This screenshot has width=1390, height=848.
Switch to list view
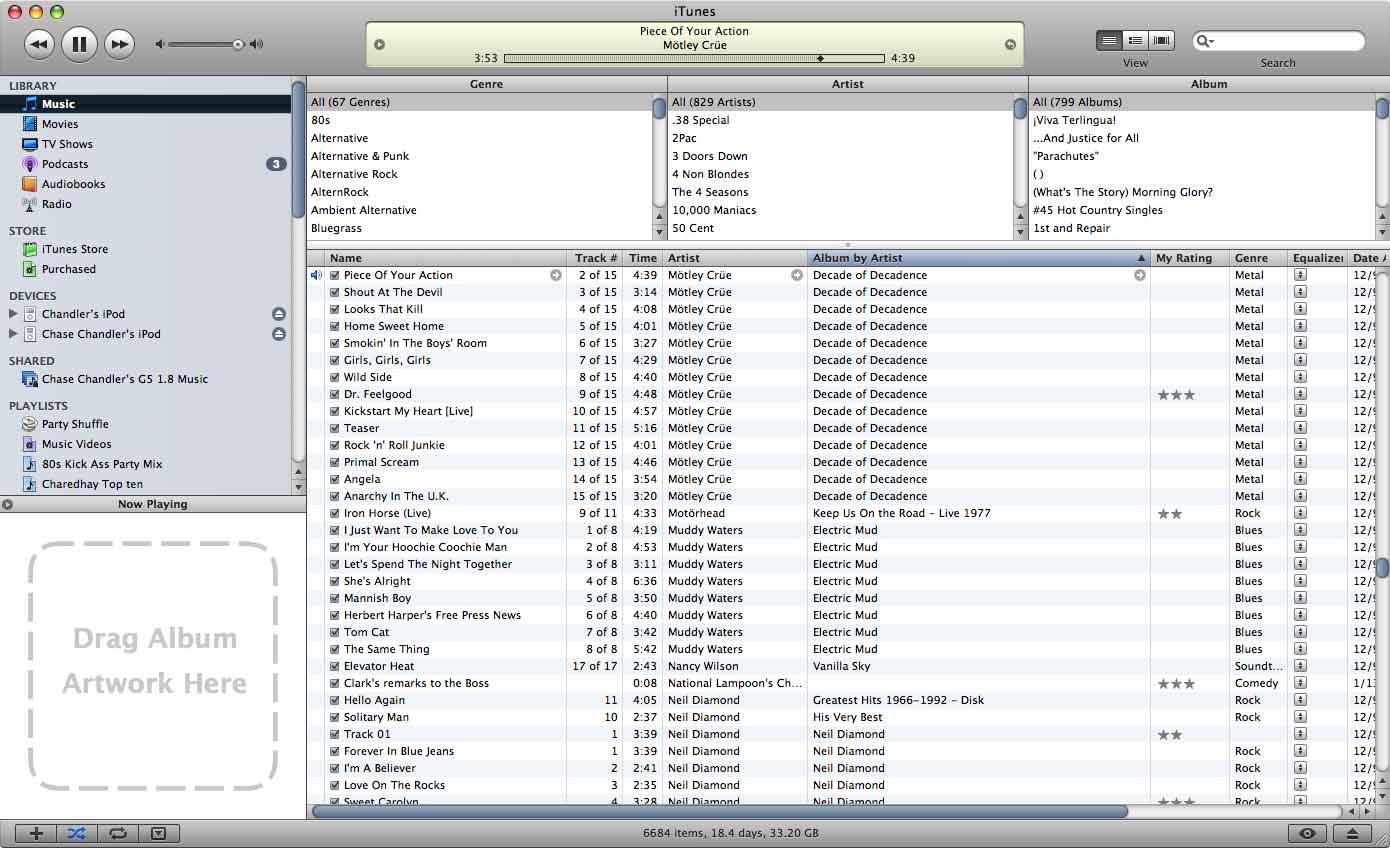(1109, 41)
